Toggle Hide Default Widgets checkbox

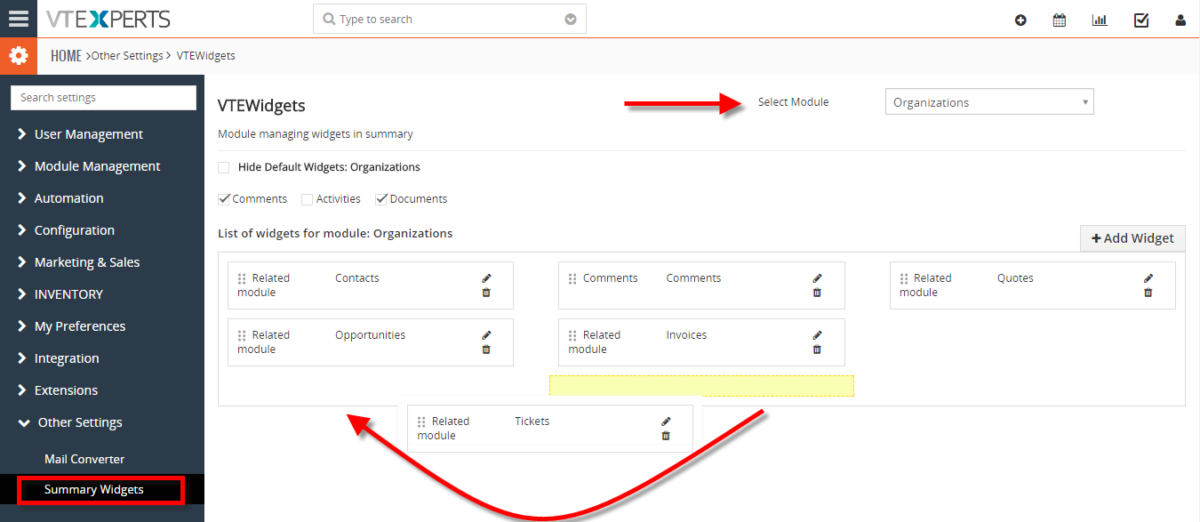pos(224,167)
